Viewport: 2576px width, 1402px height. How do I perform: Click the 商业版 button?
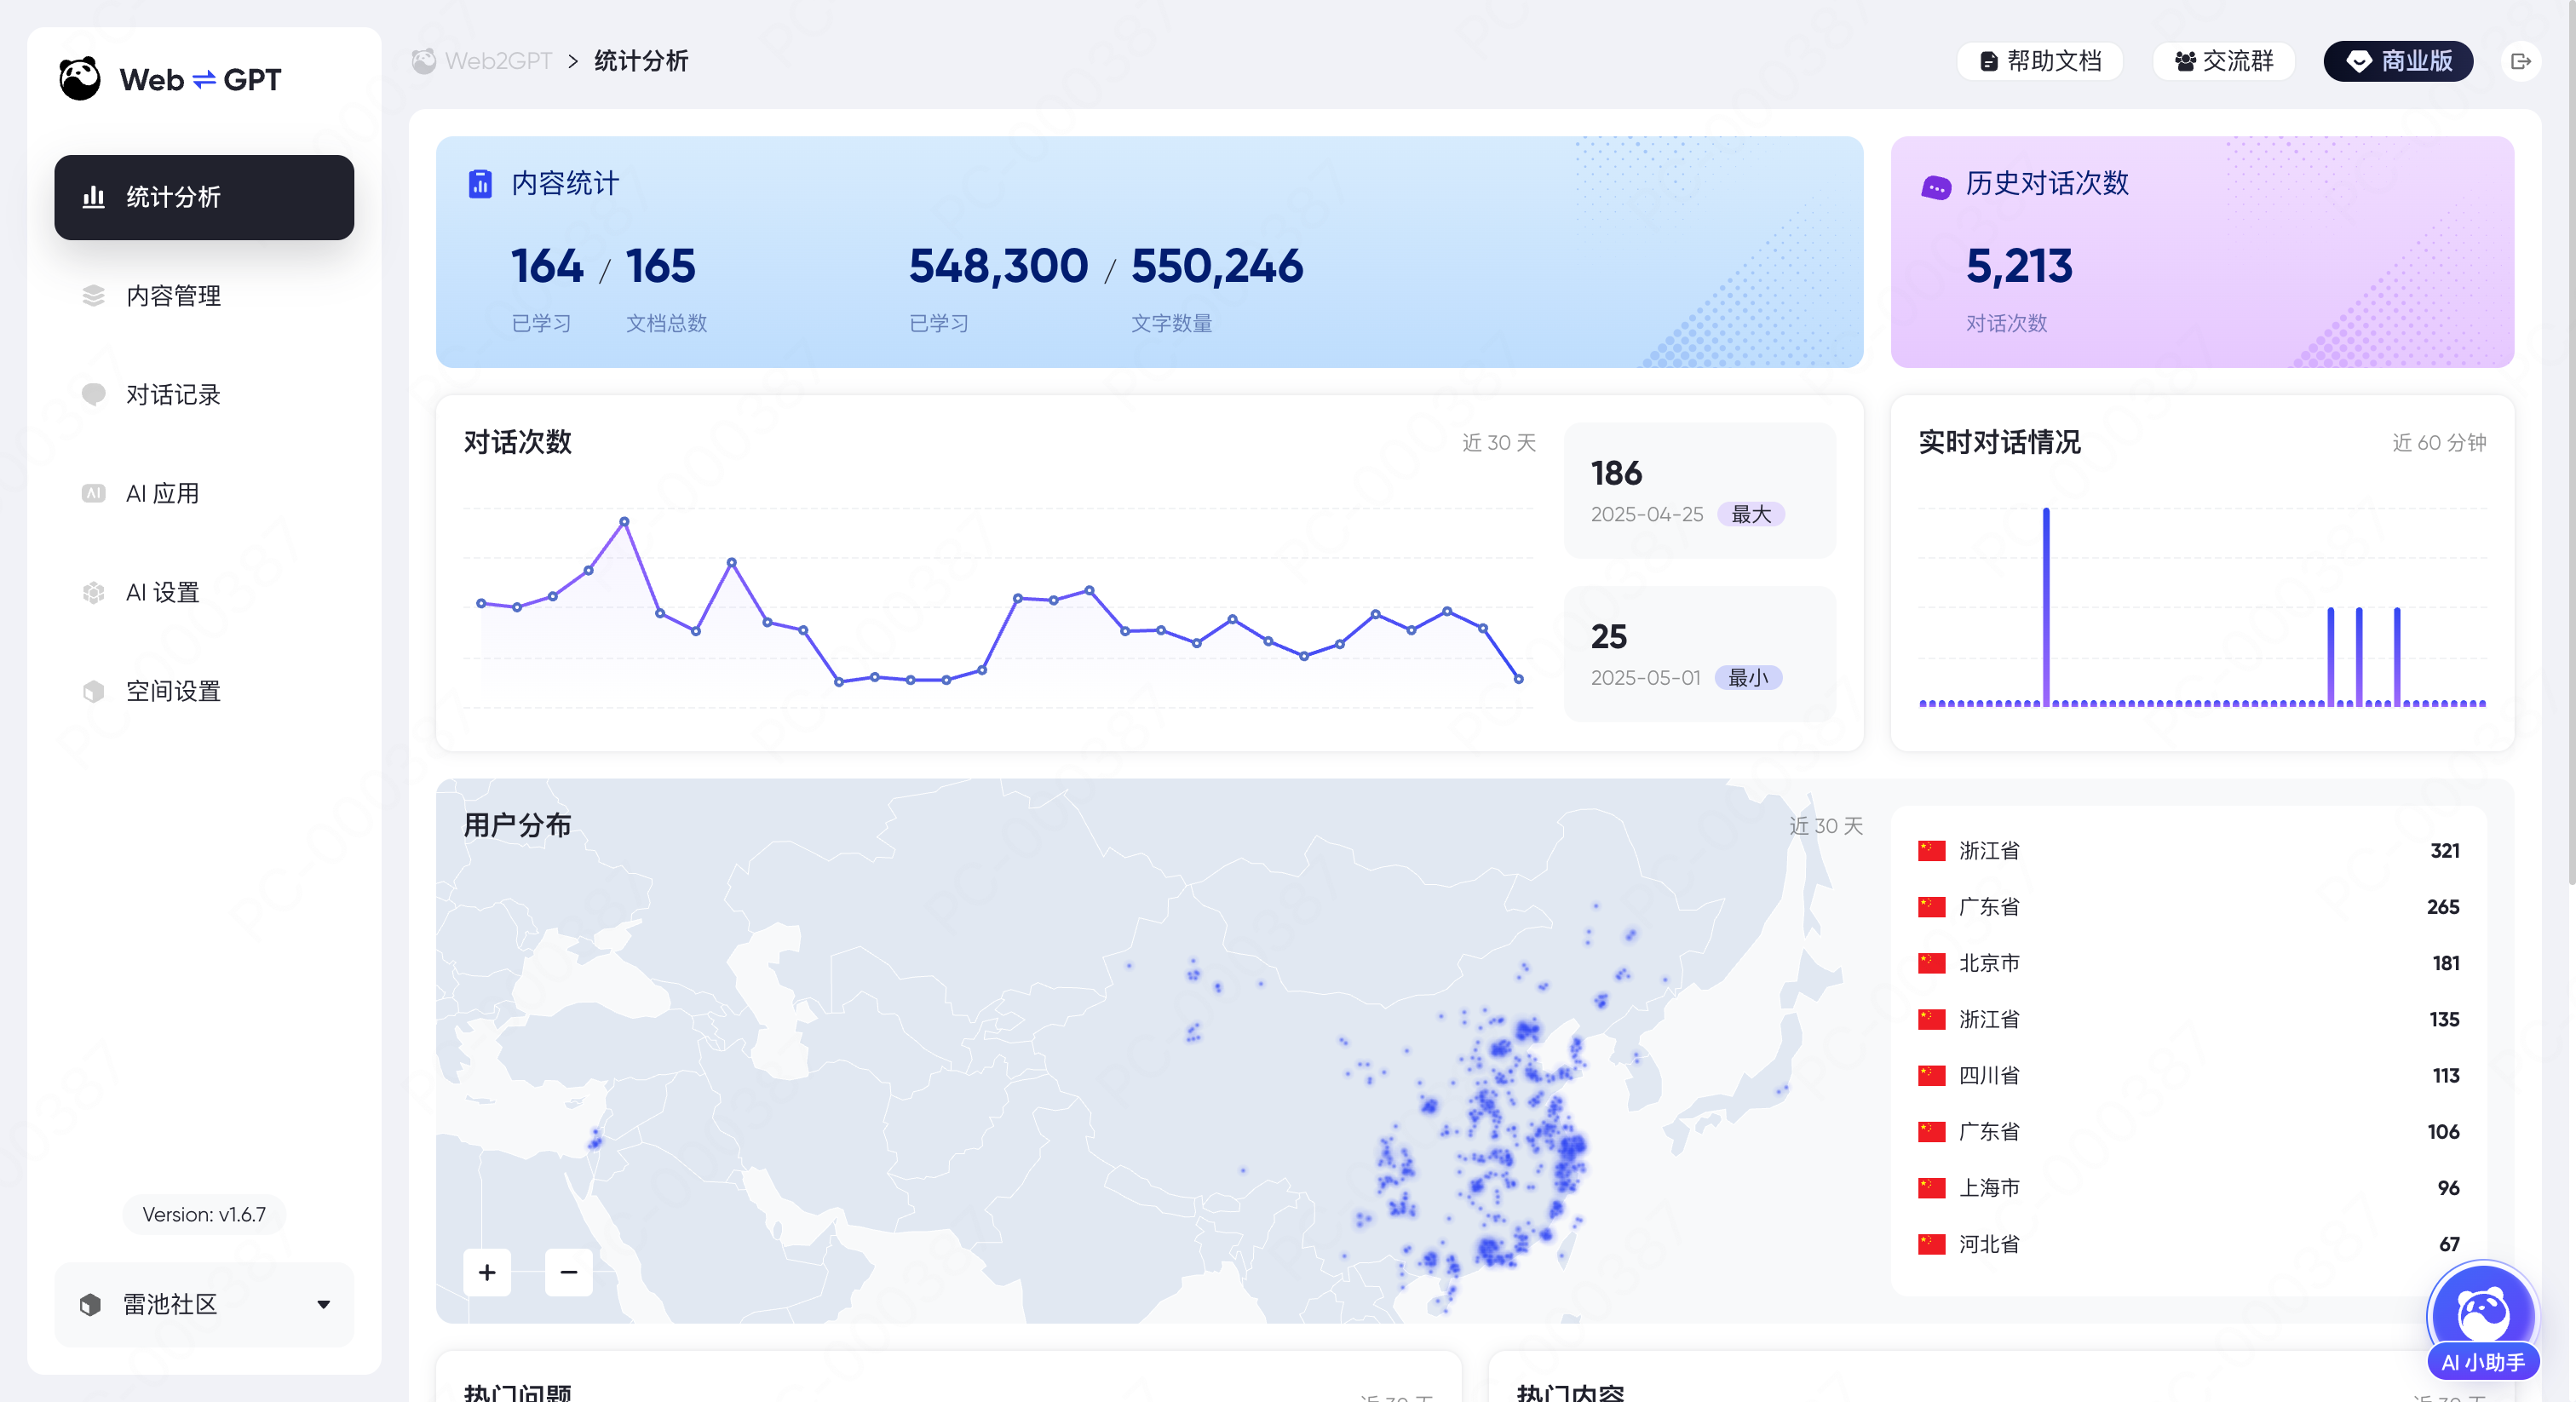click(x=2398, y=61)
